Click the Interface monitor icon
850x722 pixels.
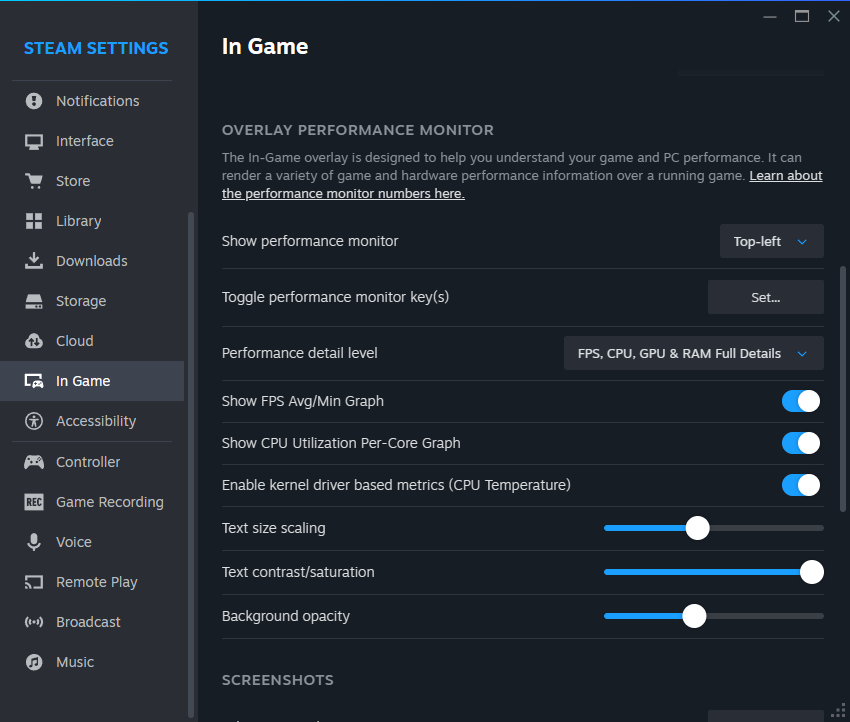(34, 141)
